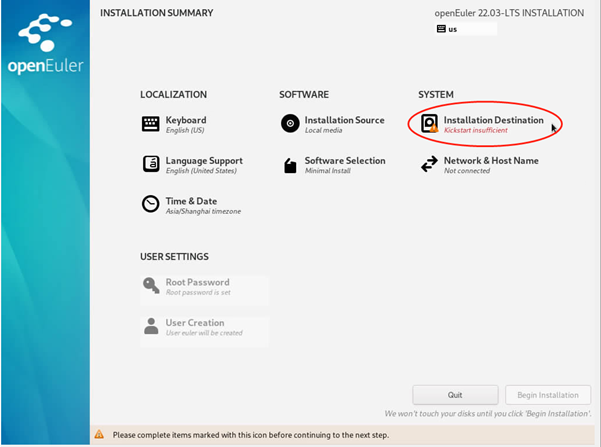Click the SYSTEM section heading
Image resolution: width=601 pixels, height=447 pixels.
[x=436, y=95]
